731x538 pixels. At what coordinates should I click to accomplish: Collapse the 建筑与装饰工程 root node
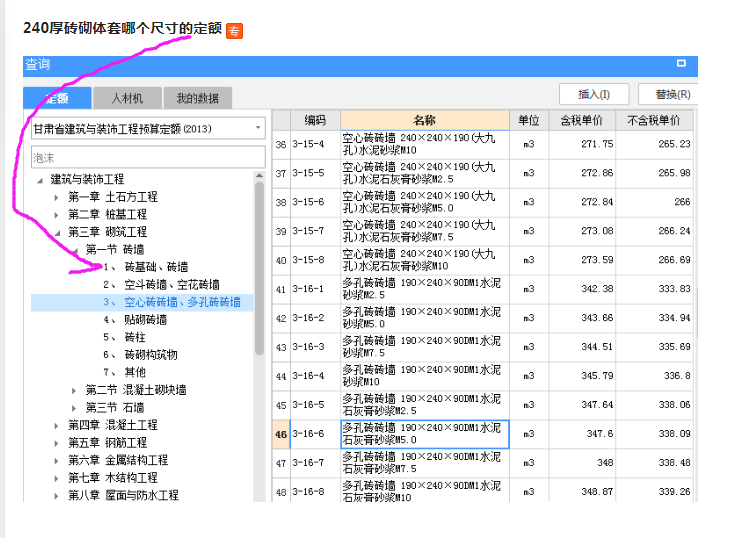click(40, 180)
